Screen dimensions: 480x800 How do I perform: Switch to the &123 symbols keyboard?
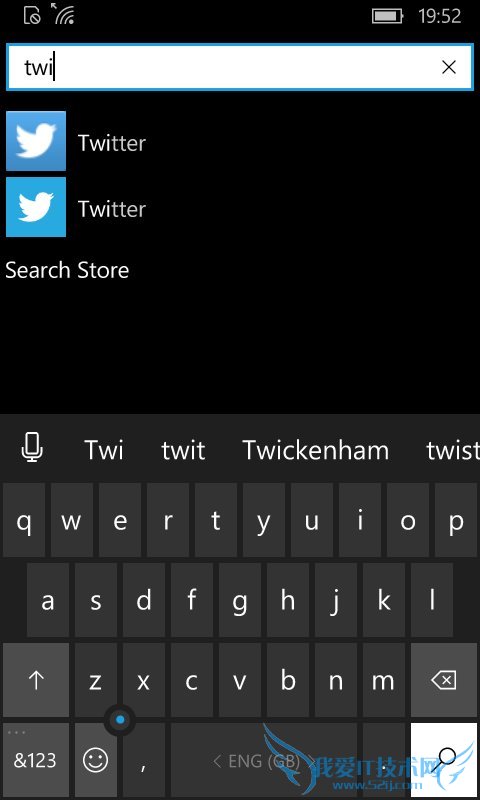(x=36, y=760)
